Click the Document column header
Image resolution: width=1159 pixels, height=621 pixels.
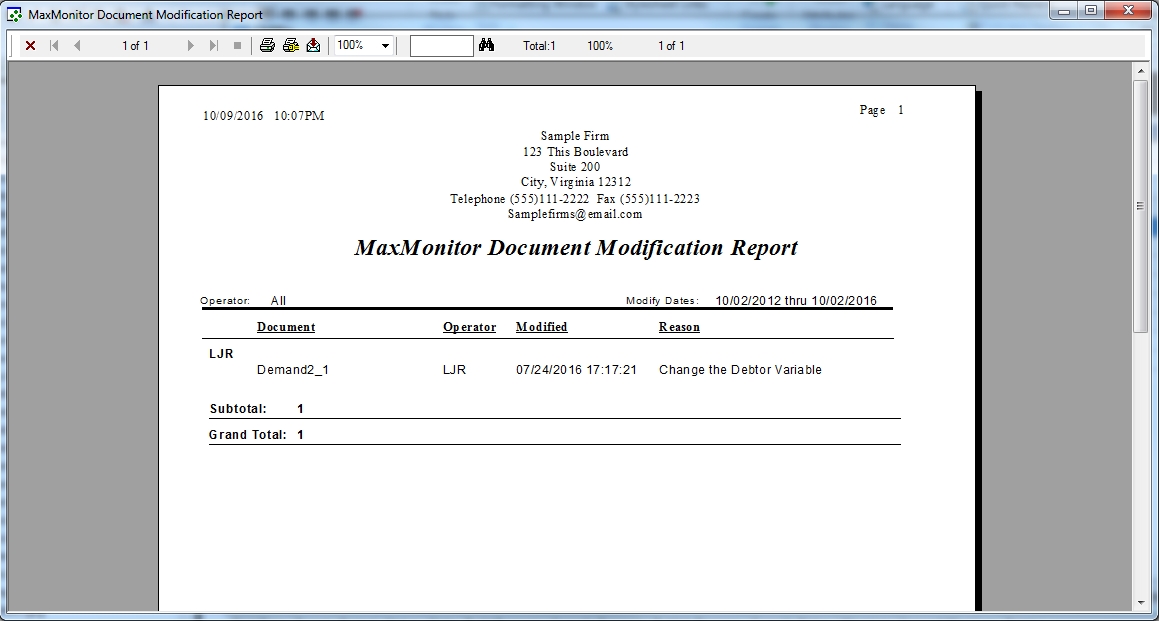pos(286,327)
